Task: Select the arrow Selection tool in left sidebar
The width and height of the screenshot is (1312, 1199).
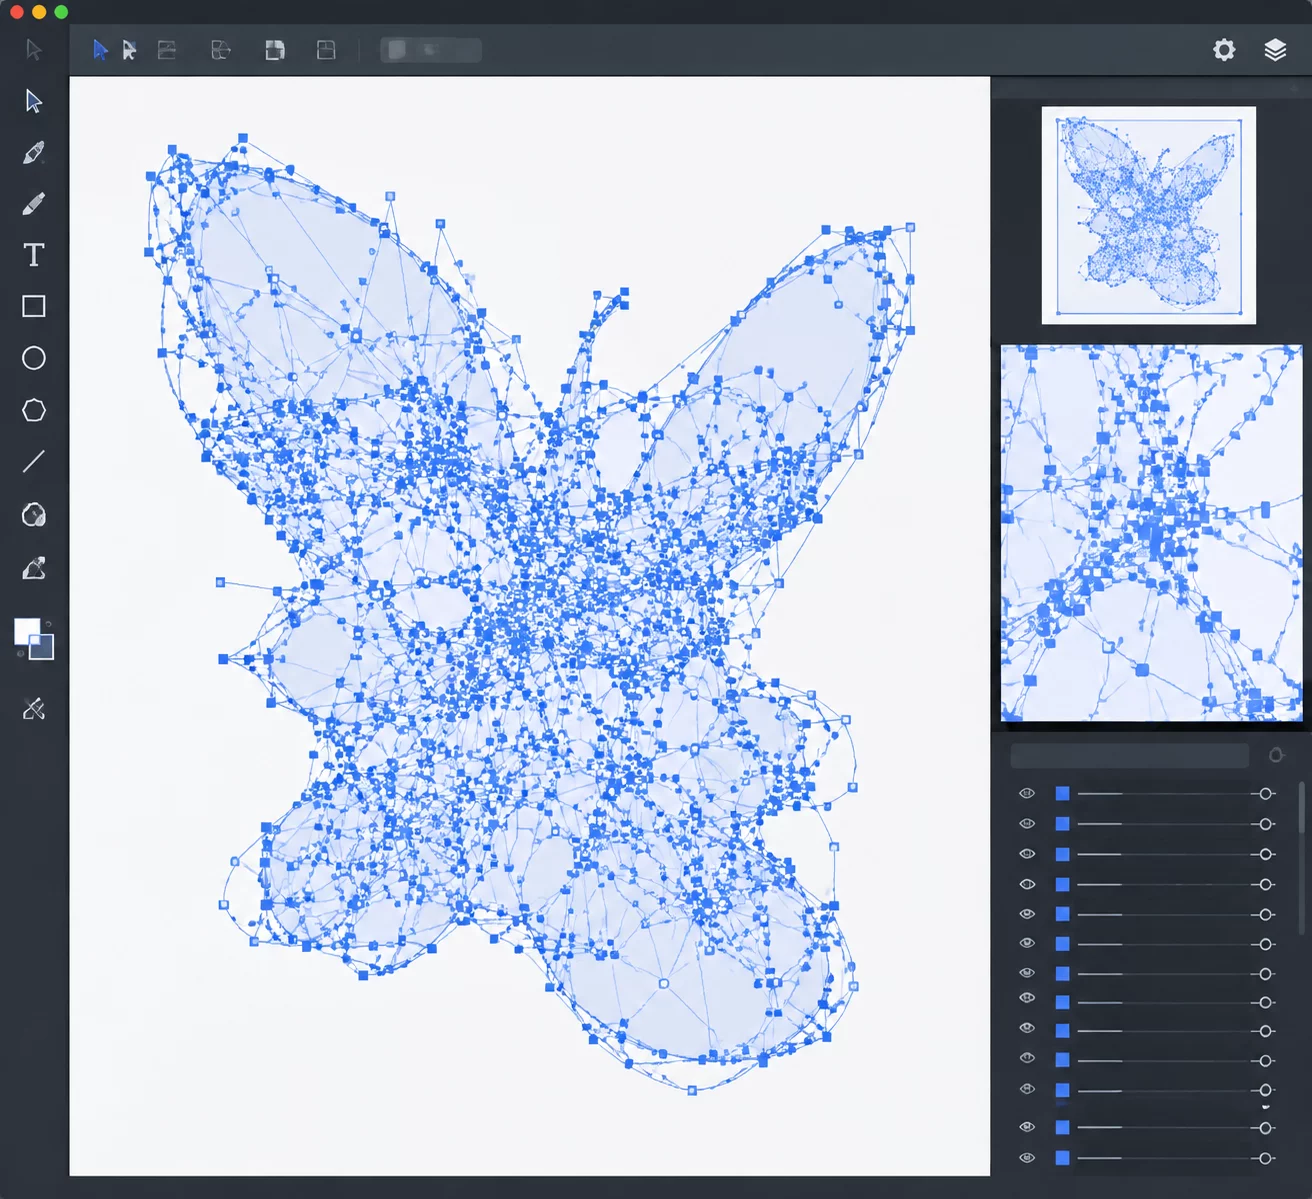Action: point(33,101)
